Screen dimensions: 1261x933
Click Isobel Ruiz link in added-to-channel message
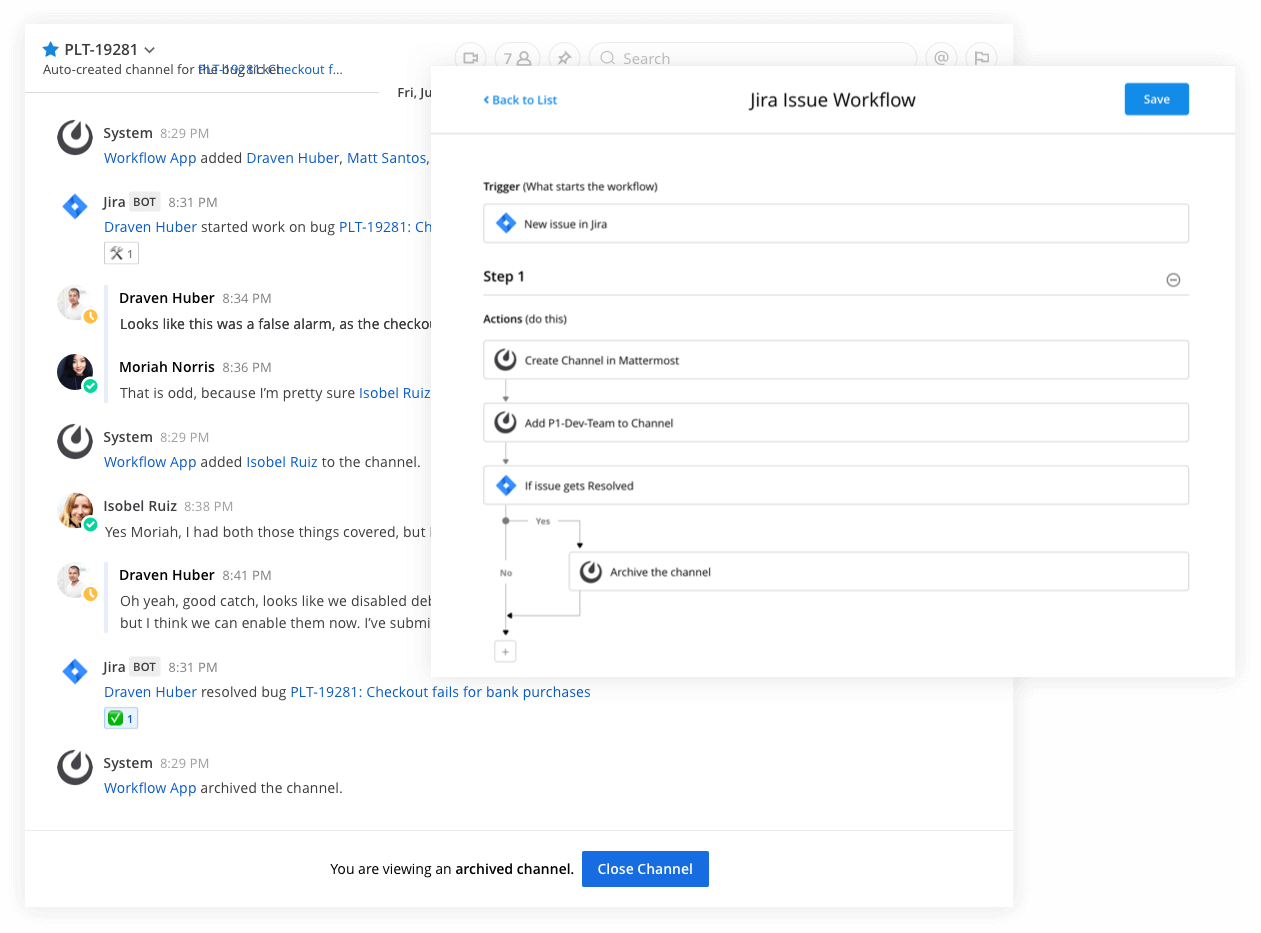[x=282, y=462]
